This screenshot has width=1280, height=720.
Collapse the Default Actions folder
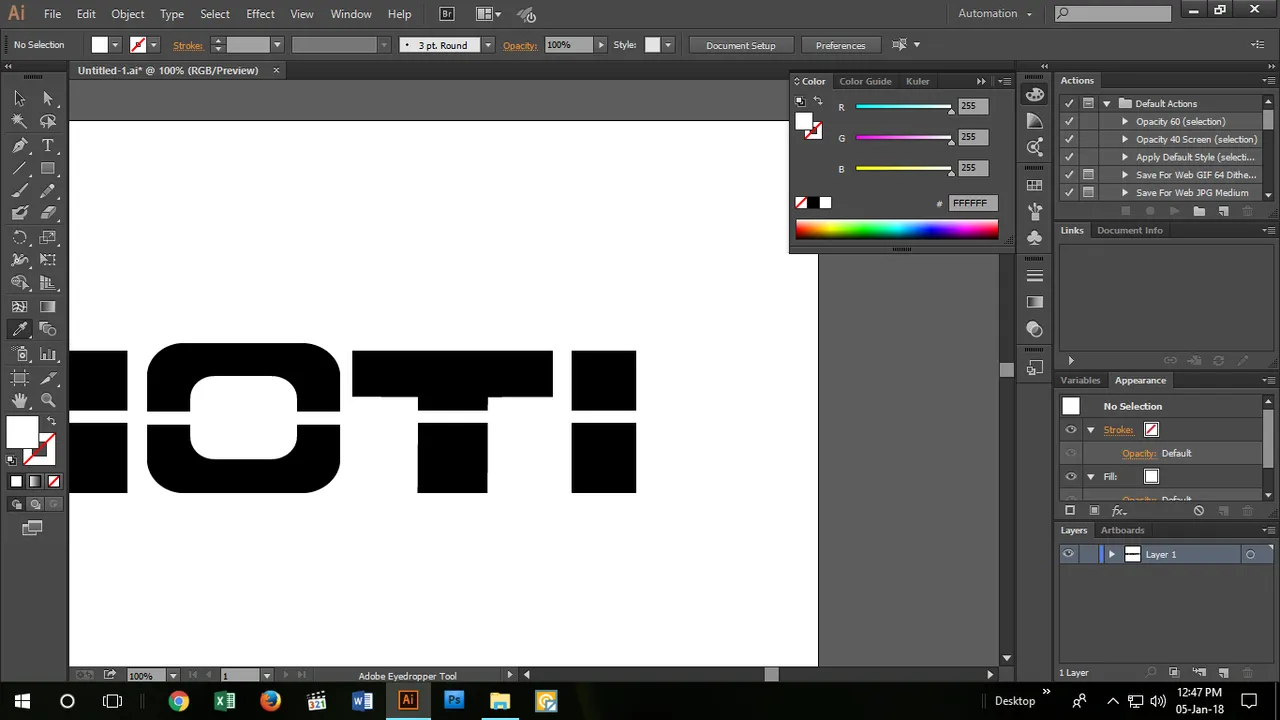[x=1106, y=104]
